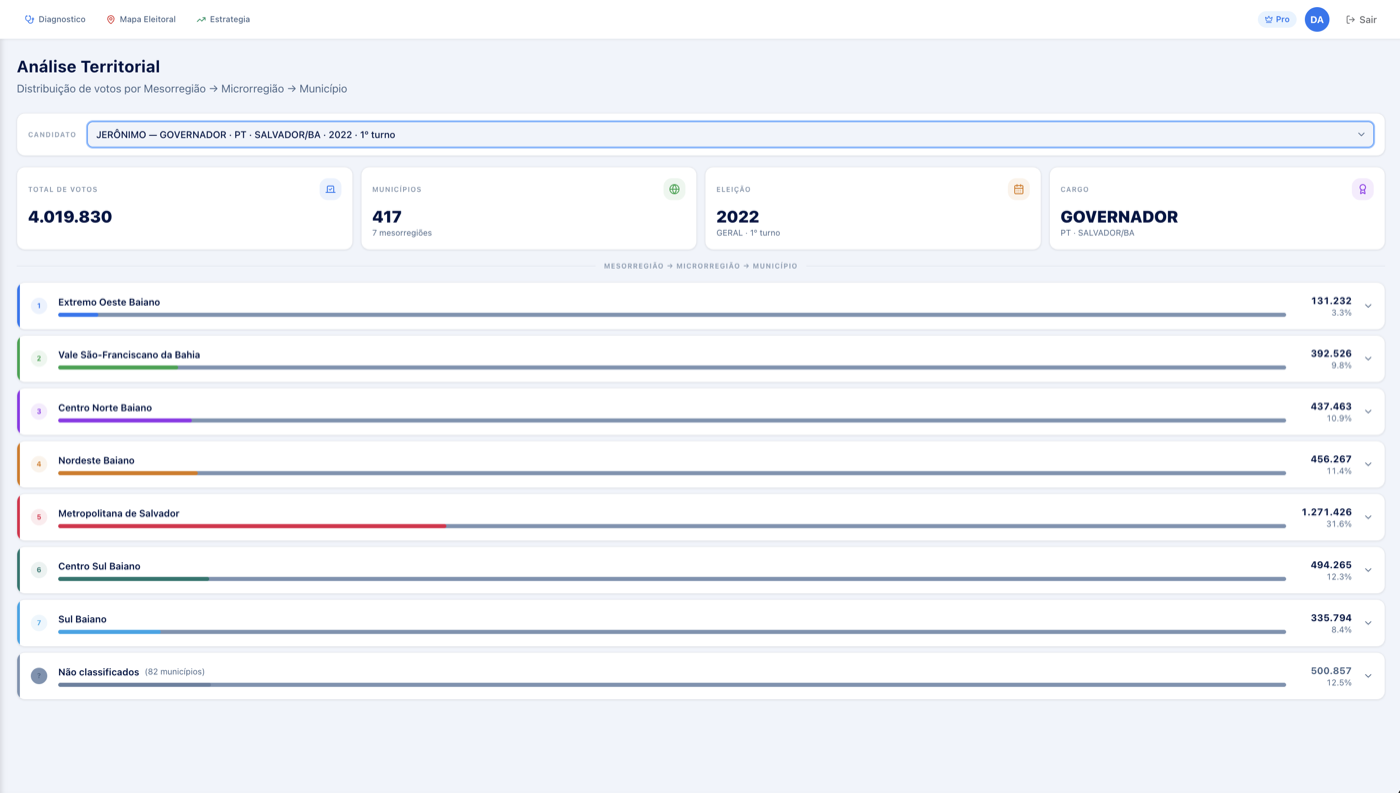Open the Estrategia navigation item
The width and height of the screenshot is (1400, 793).
pos(223,19)
